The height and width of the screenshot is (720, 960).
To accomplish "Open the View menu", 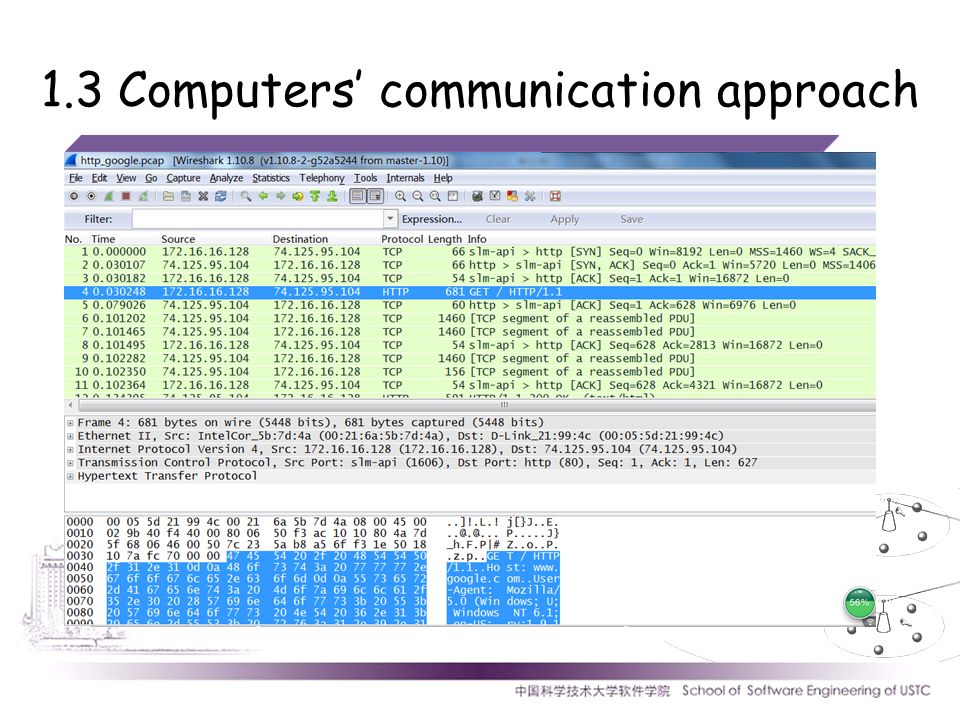I will tap(126, 178).
